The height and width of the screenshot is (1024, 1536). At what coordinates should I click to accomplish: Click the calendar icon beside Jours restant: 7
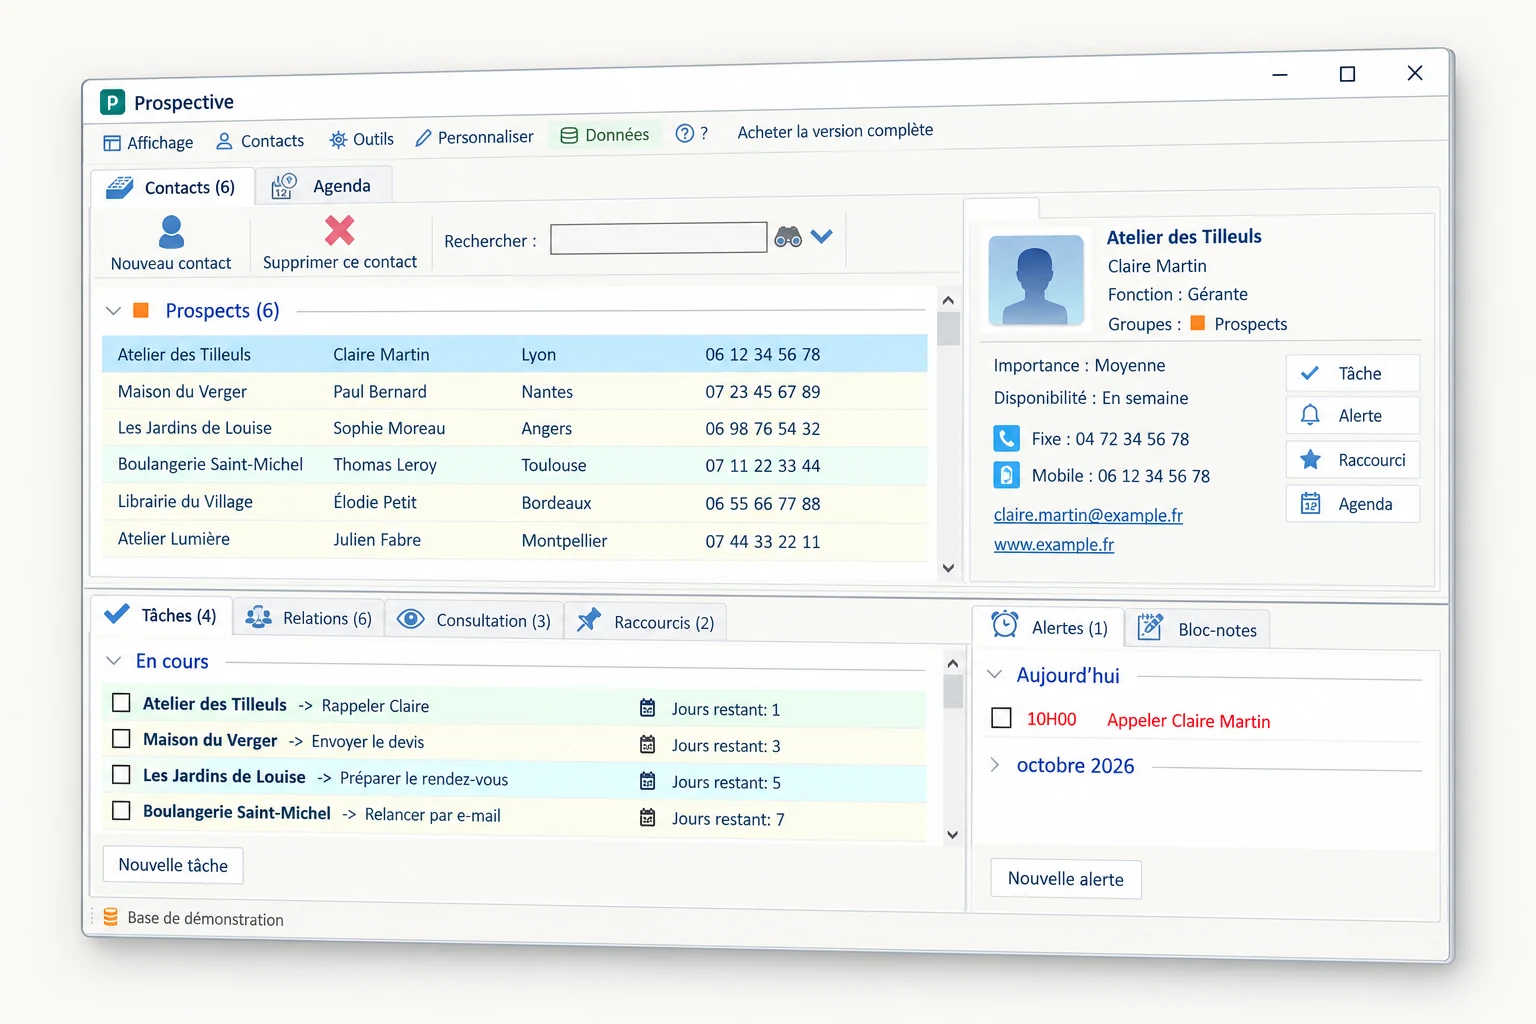point(648,818)
